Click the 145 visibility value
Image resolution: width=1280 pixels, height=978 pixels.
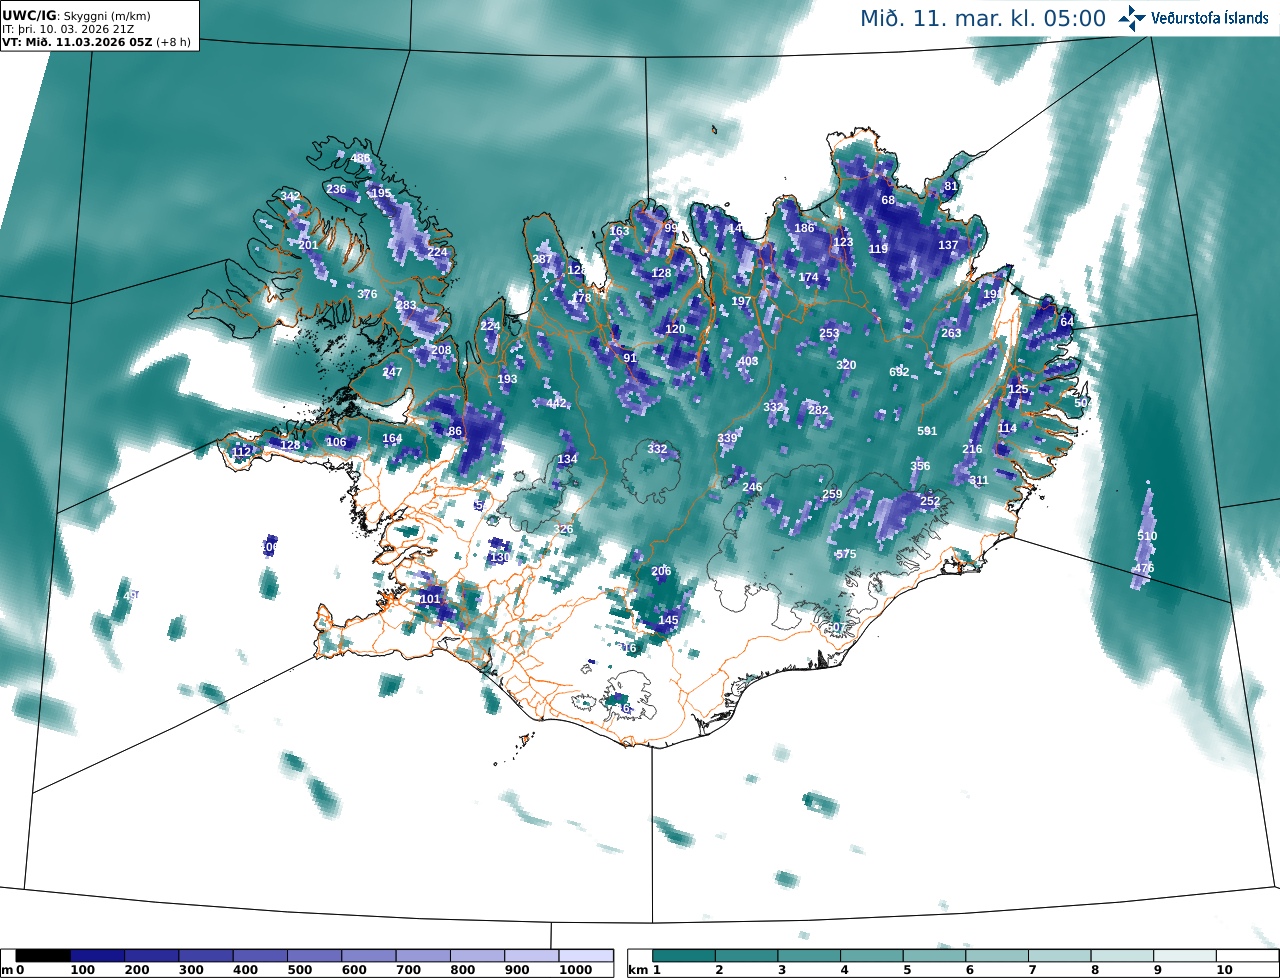668,620
